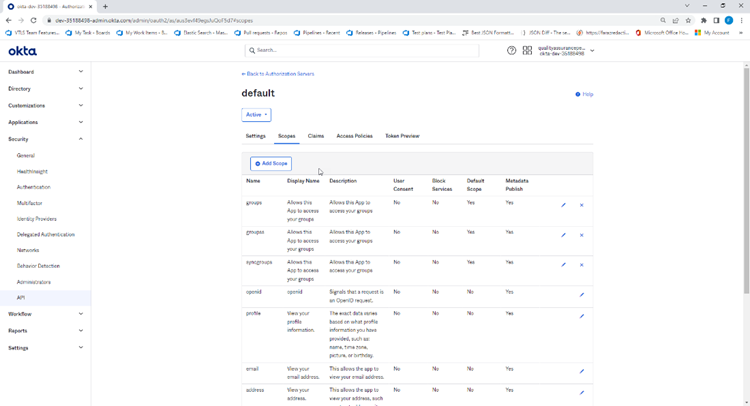Delete the syncgroups scope
The width and height of the screenshot is (750, 406).
(582, 264)
